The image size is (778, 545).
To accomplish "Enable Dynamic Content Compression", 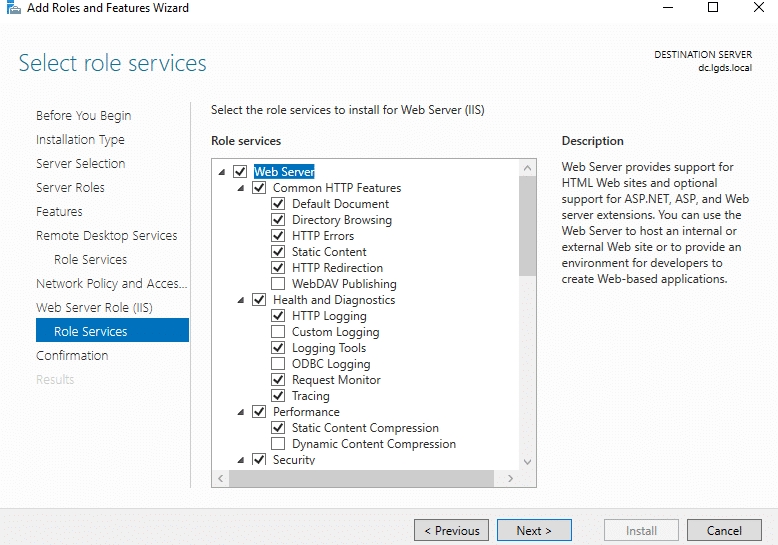I will point(278,444).
